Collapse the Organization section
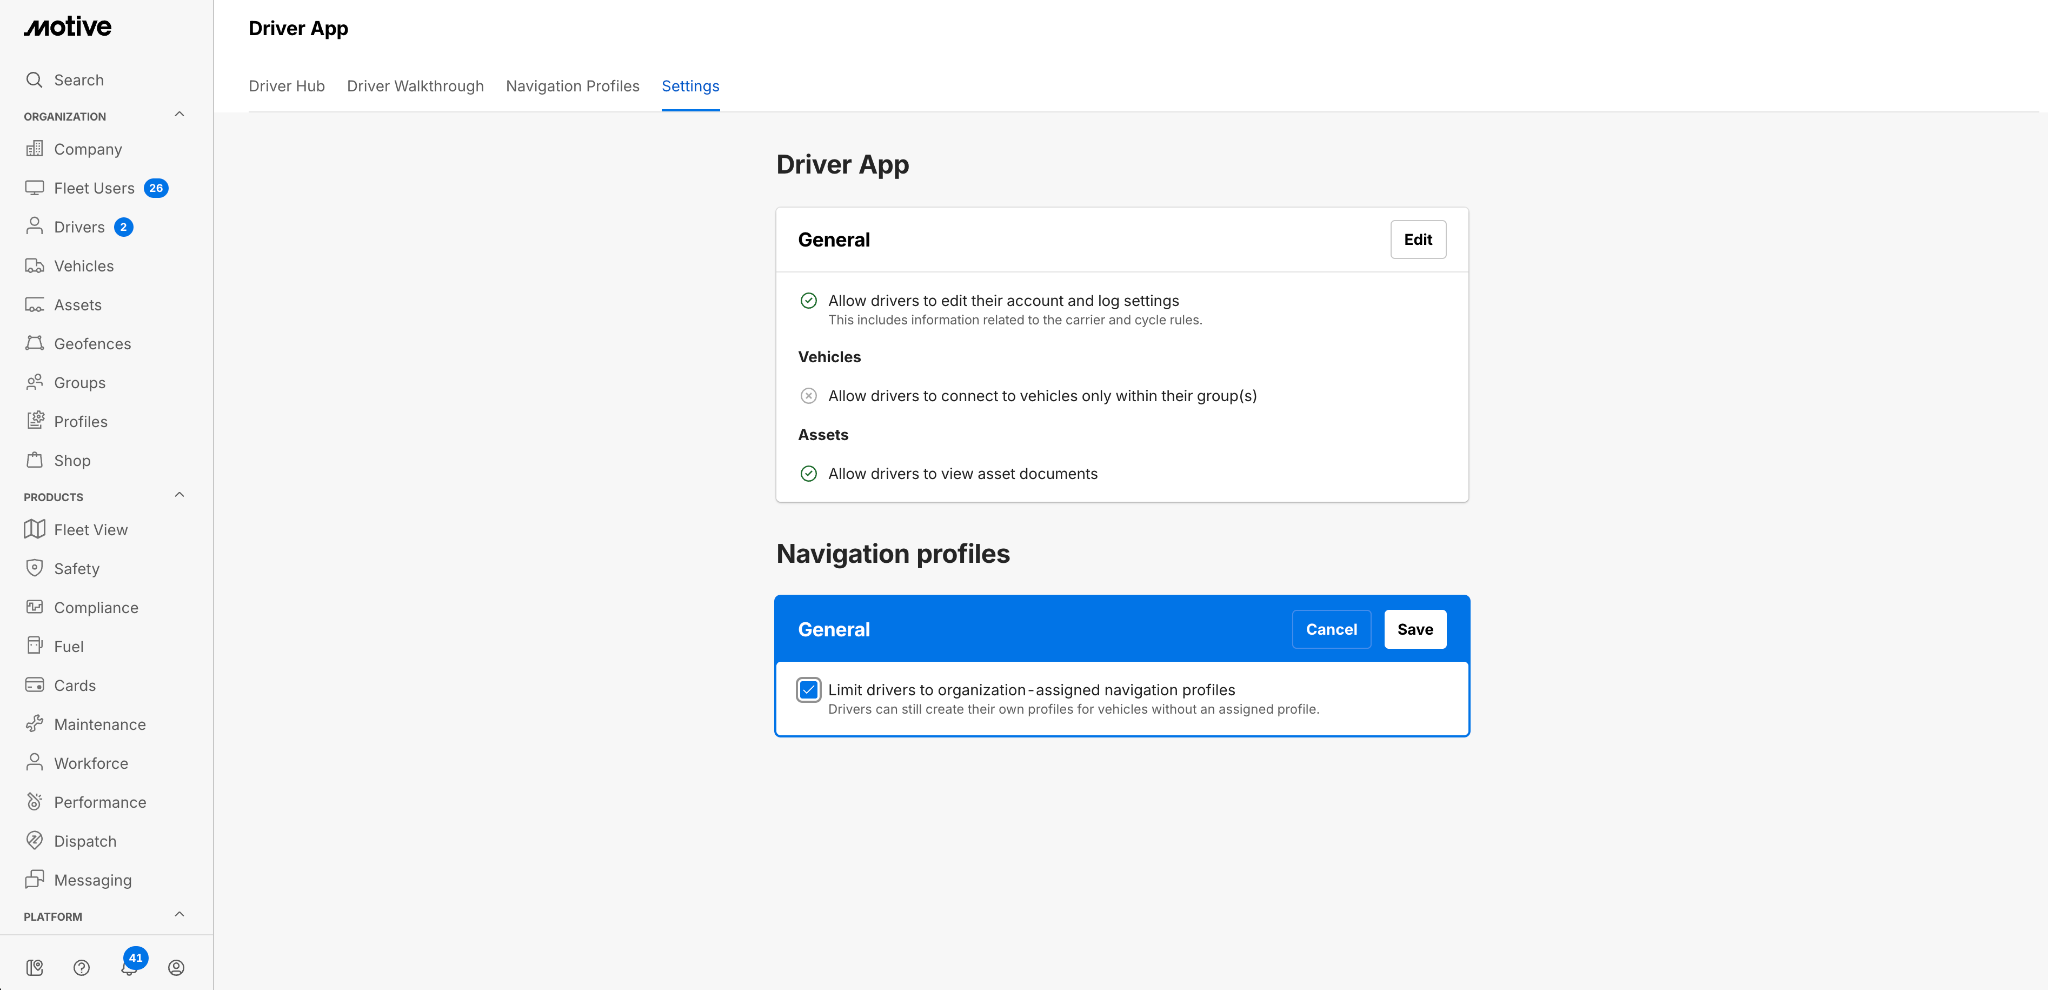The height and width of the screenshot is (990, 2048). 179,115
